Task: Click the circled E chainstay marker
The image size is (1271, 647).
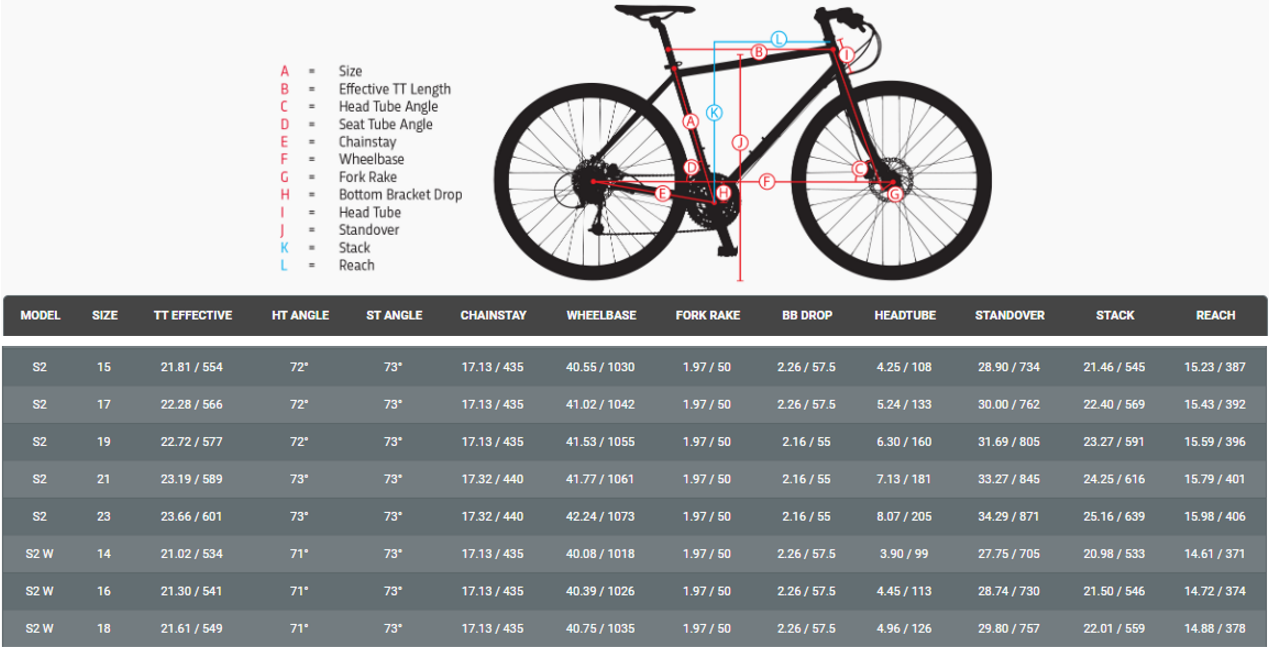Action: (662, 193)
